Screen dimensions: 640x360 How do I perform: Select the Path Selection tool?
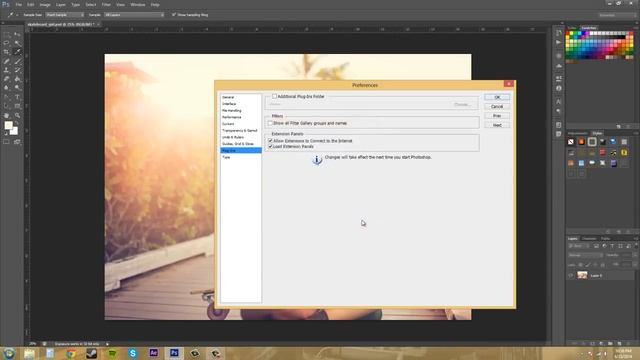click(6, 106)
